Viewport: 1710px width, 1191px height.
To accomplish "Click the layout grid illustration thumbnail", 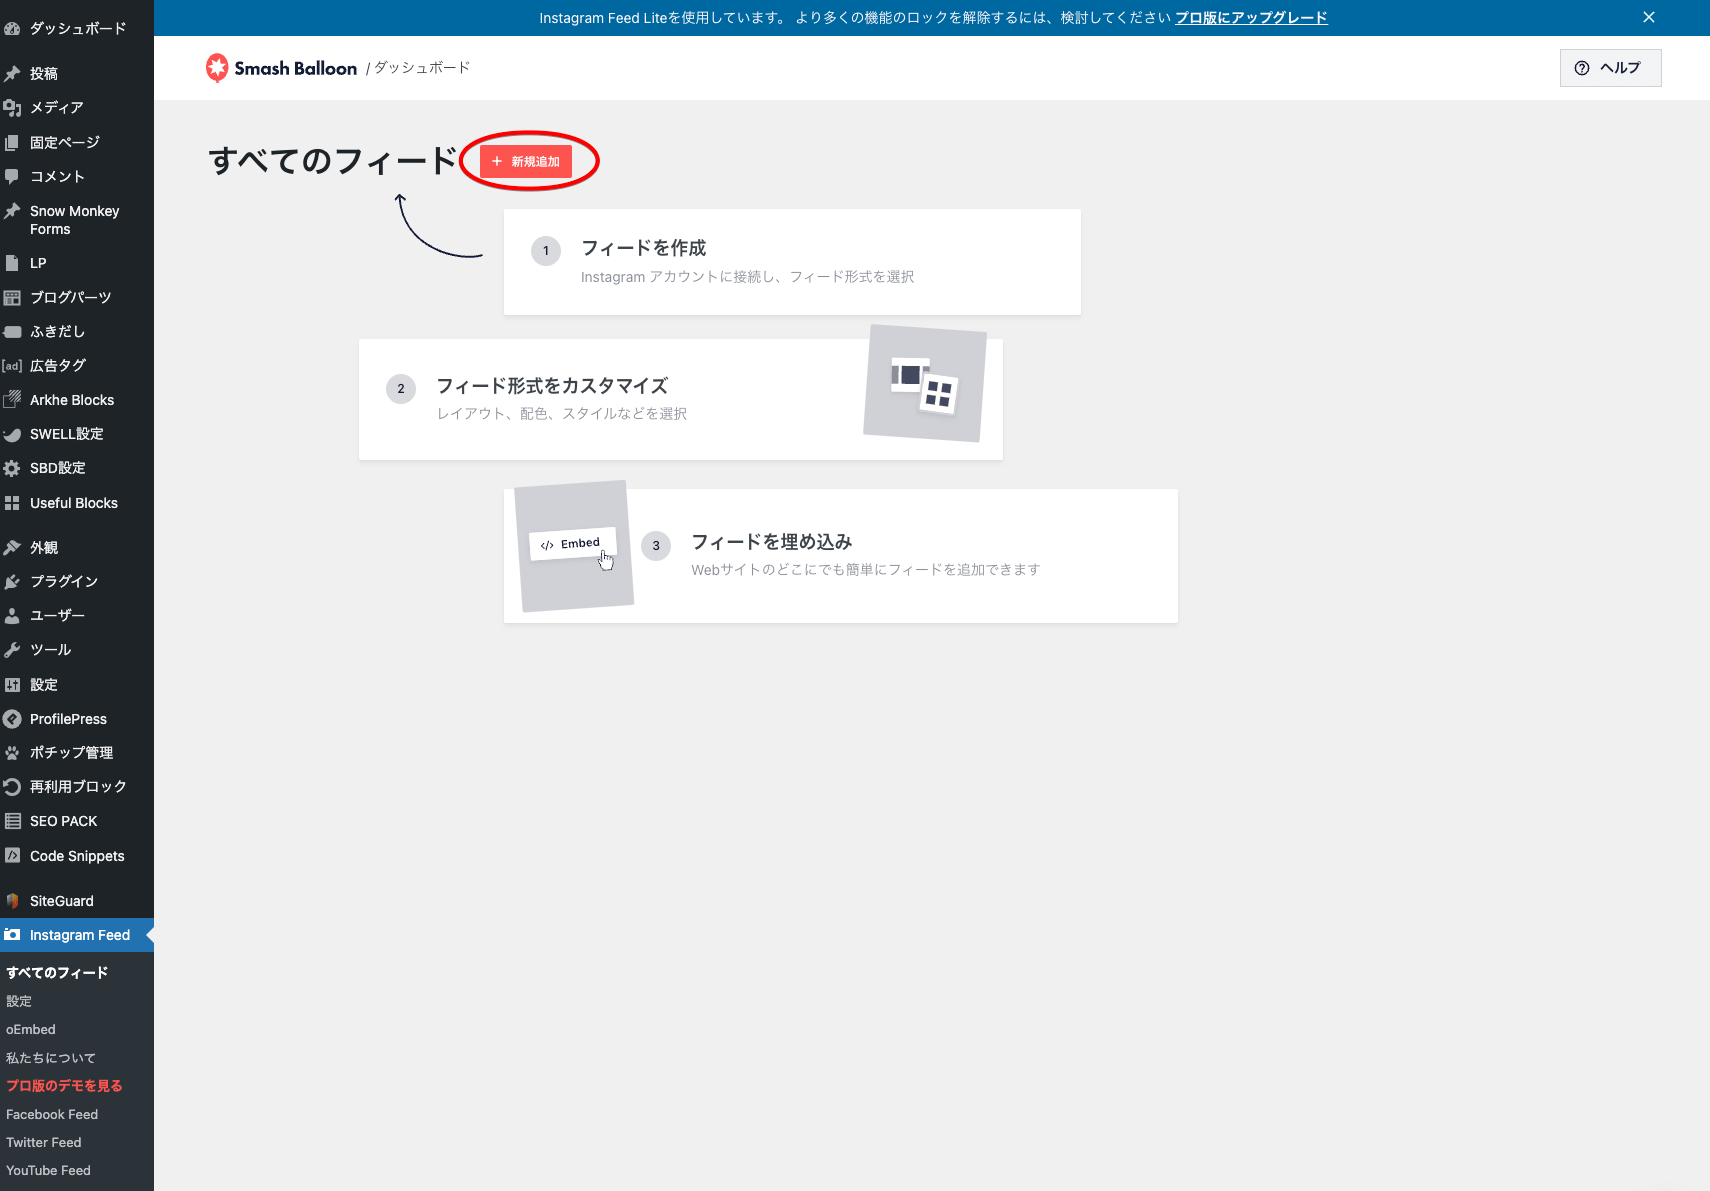I will pos(925,383).
